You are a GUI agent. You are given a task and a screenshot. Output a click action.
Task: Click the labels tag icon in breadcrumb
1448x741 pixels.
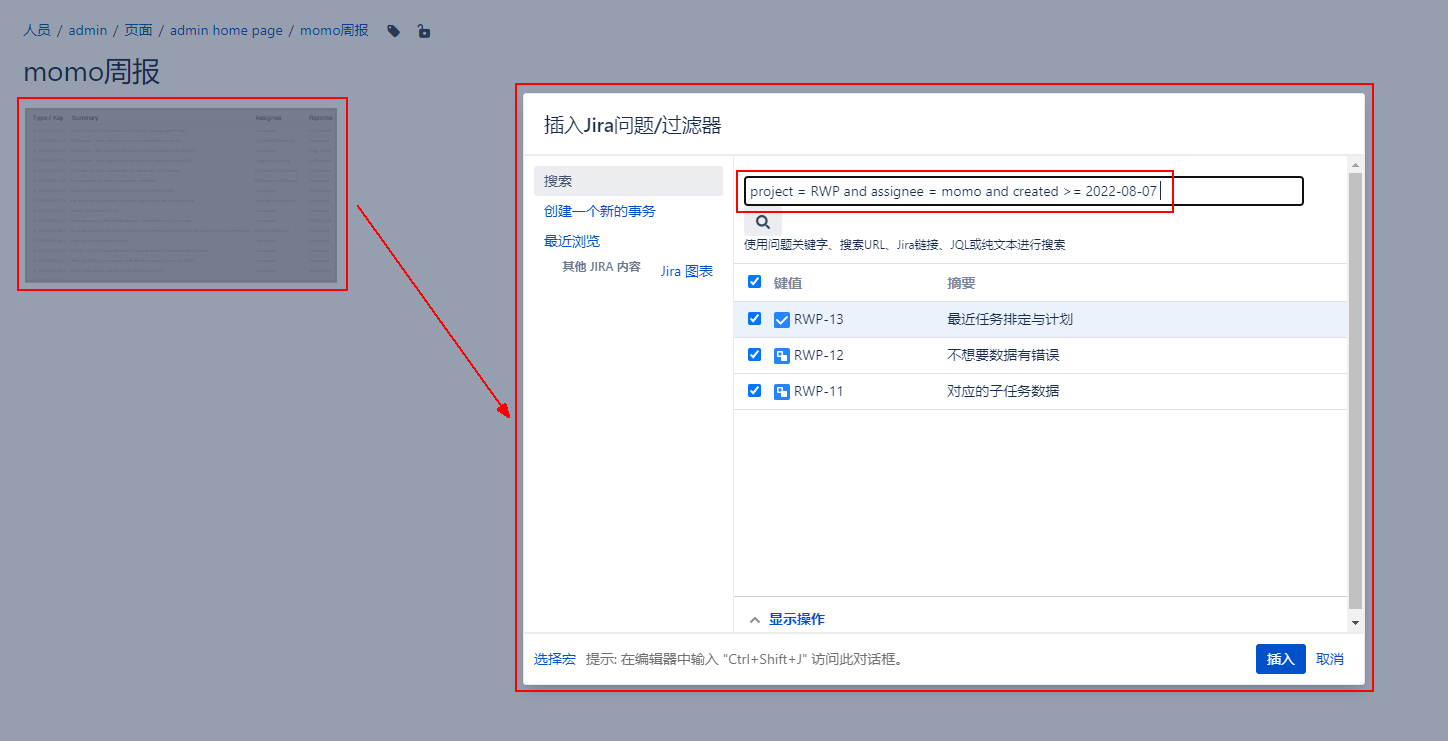point(394,31)
